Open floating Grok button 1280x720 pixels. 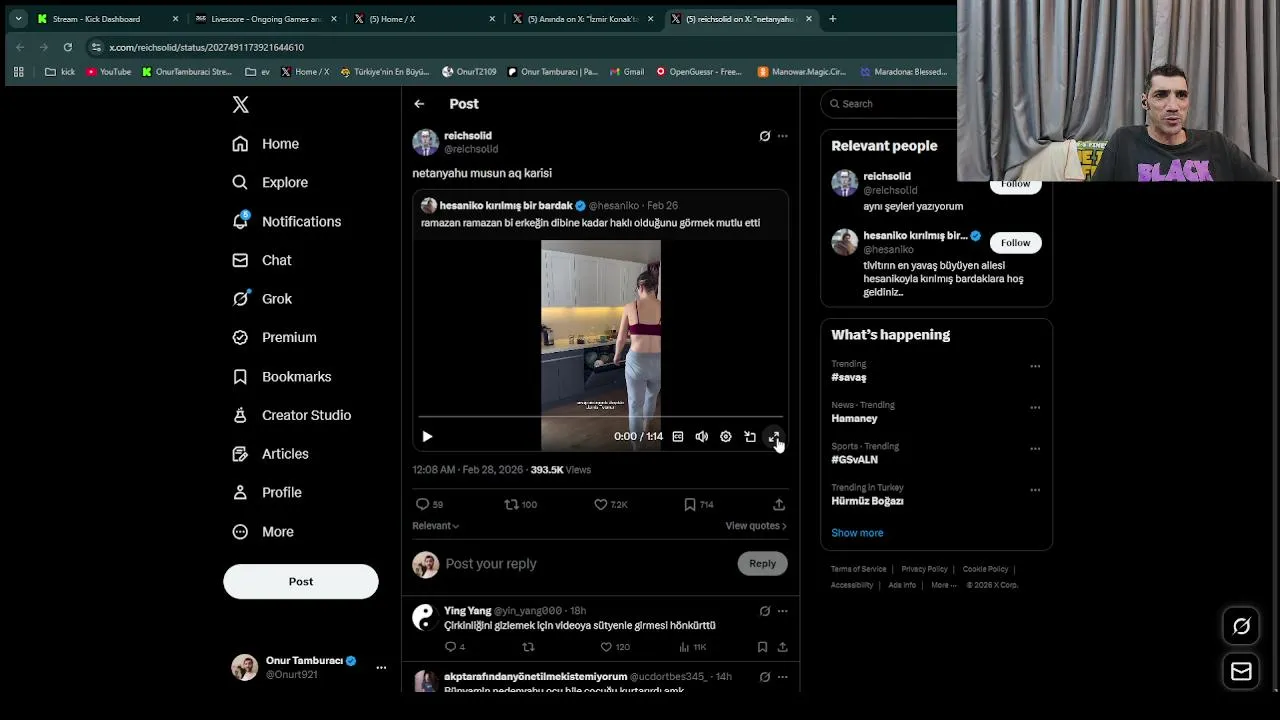(x=1241, y=626)
